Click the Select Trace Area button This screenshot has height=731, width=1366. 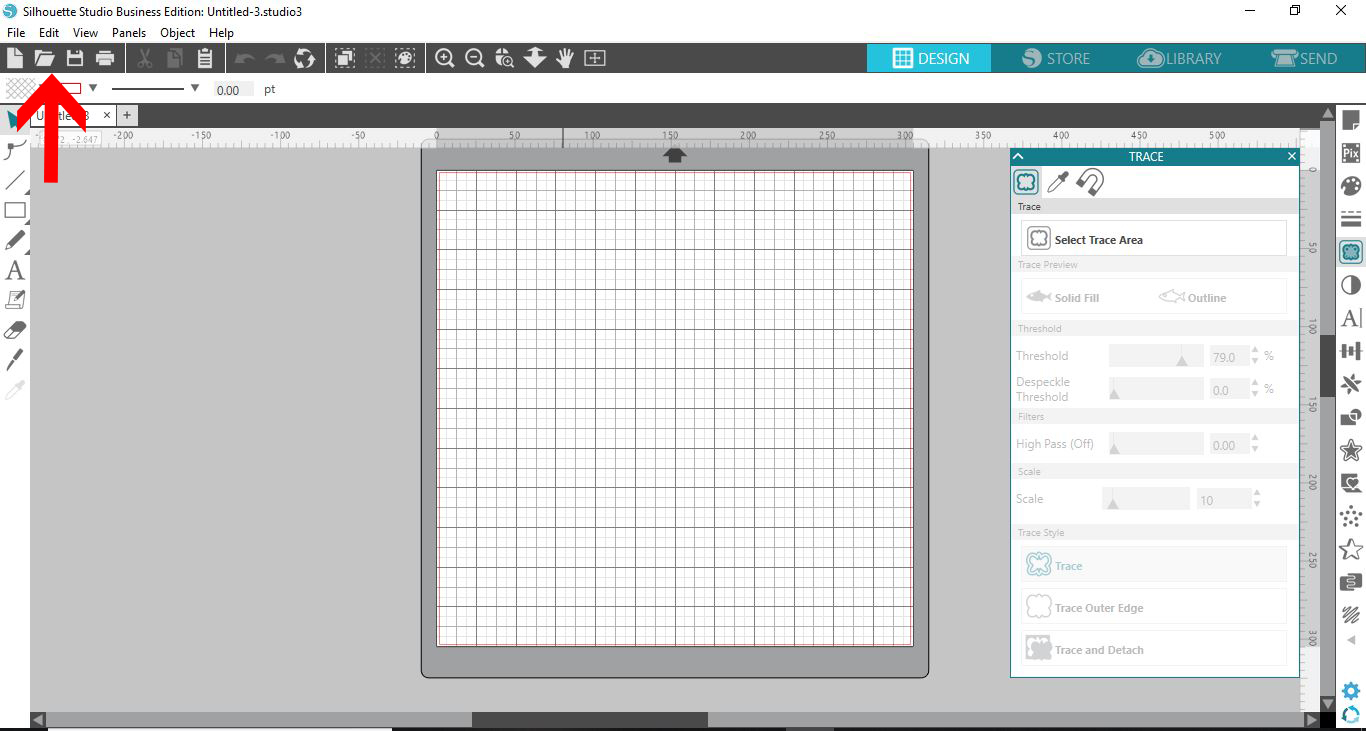coord(1154,239)
